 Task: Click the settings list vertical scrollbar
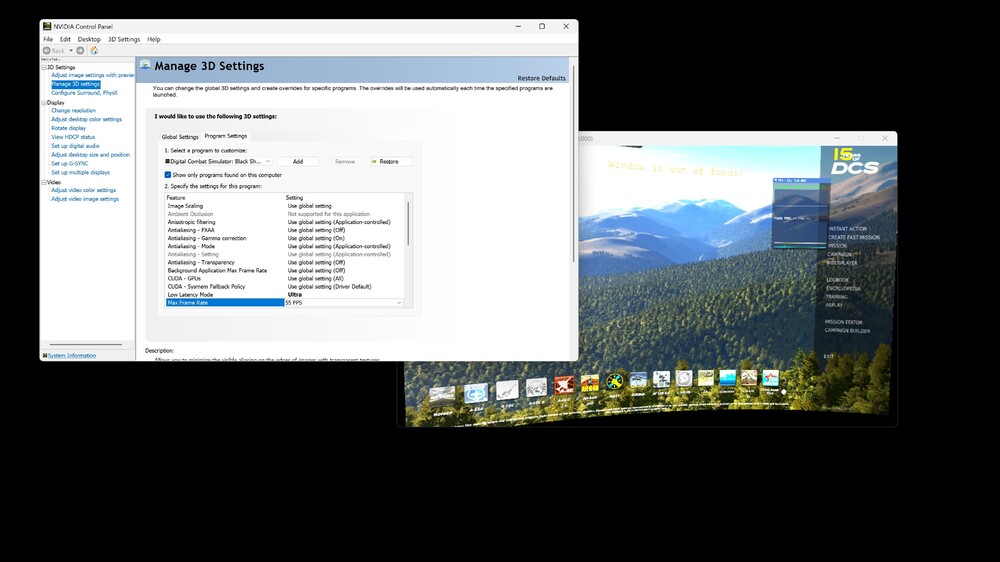(x=408, y=225)
